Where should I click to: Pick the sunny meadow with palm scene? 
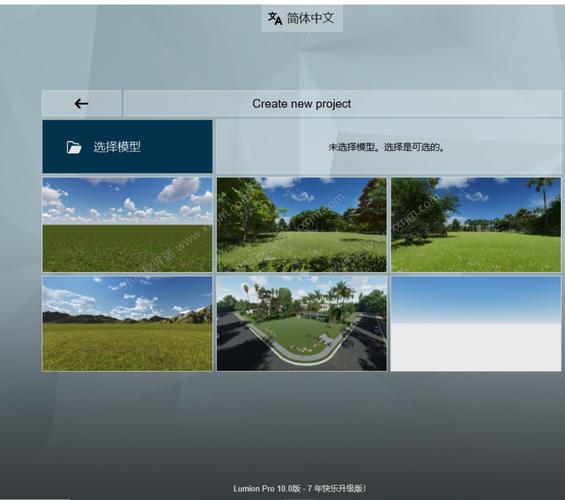[x=476, y=224]
